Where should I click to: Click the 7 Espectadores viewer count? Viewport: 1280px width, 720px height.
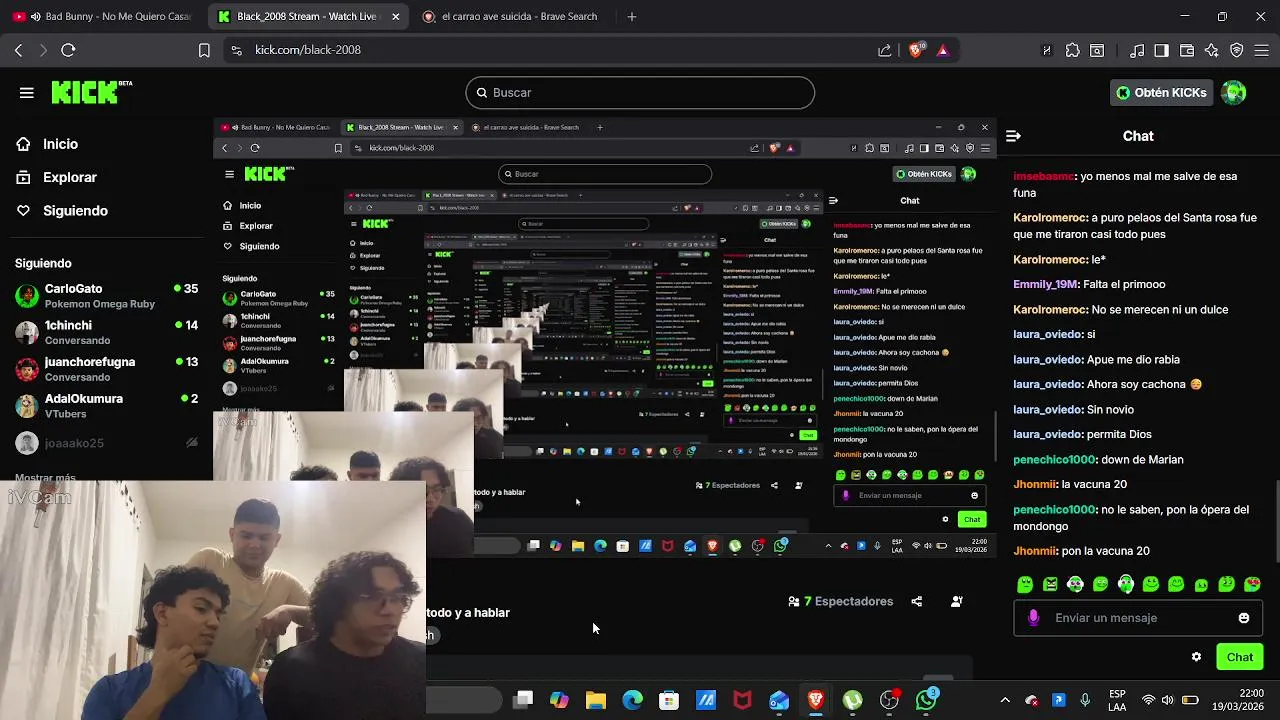click(x=840, y=601)
